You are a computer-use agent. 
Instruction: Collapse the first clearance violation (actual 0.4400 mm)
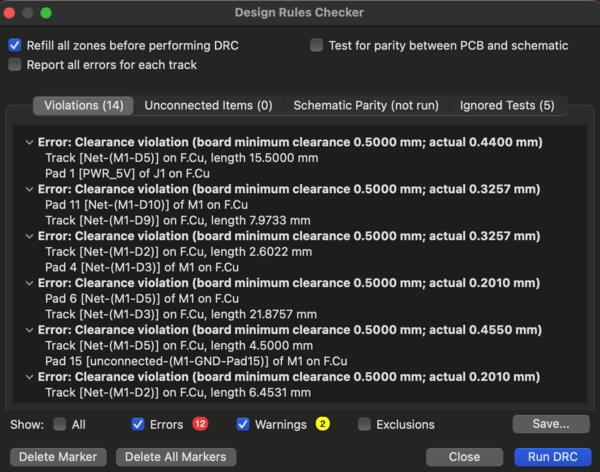(29, 143)
